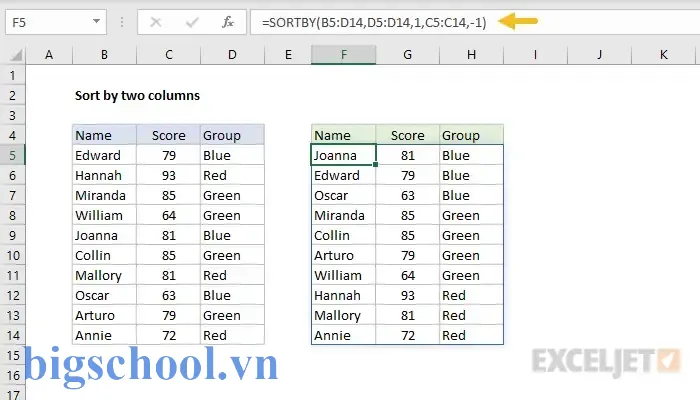Select row 10 header

(x=12, y=255)
